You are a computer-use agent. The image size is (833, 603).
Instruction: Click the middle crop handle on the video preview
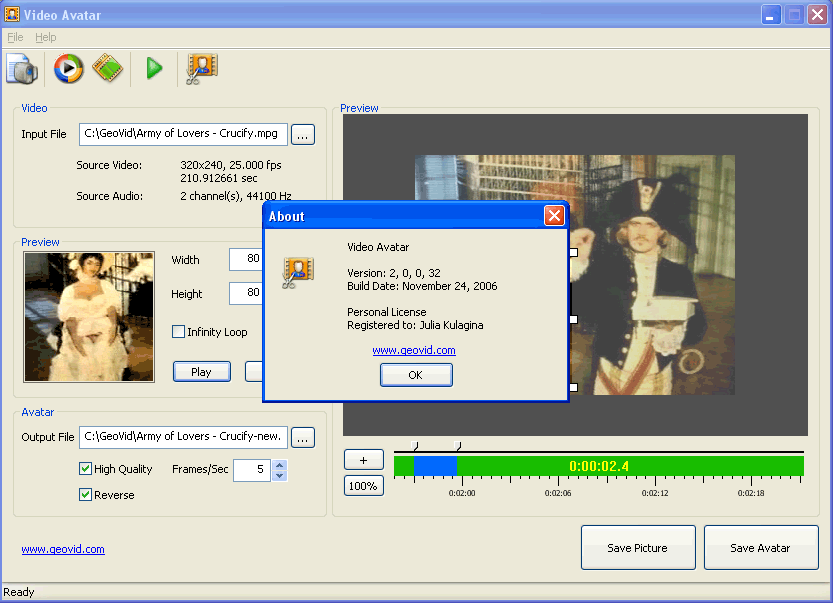(574, 319)
